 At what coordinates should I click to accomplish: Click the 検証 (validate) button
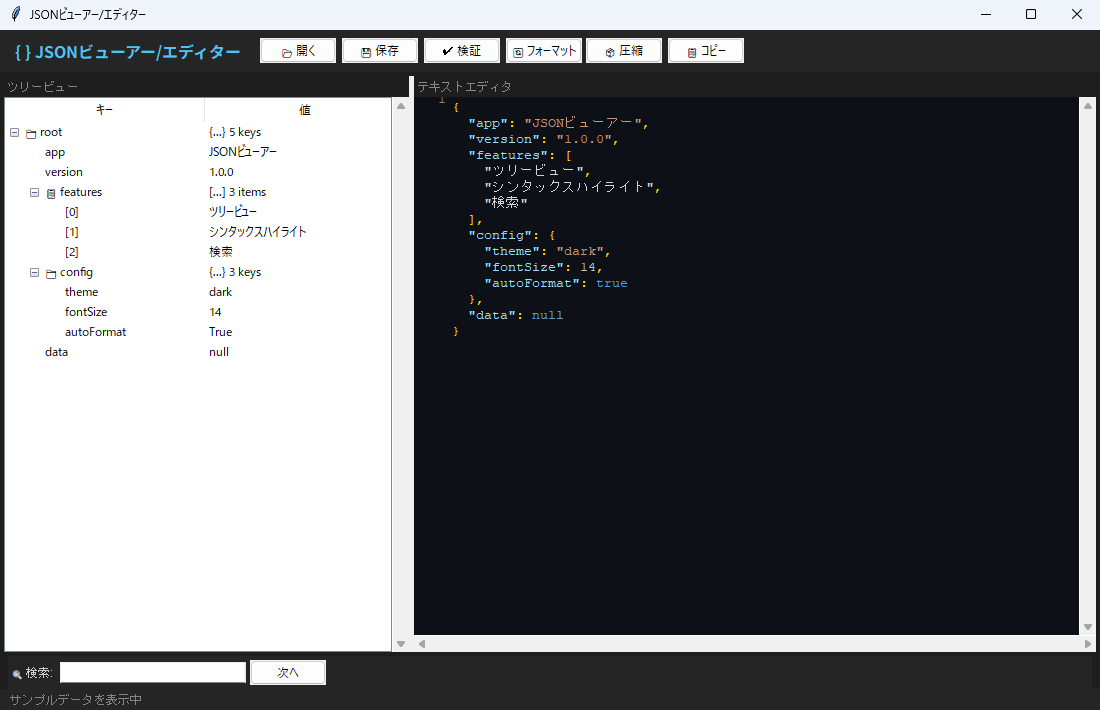pyautogui.click(x=462, y=51)
